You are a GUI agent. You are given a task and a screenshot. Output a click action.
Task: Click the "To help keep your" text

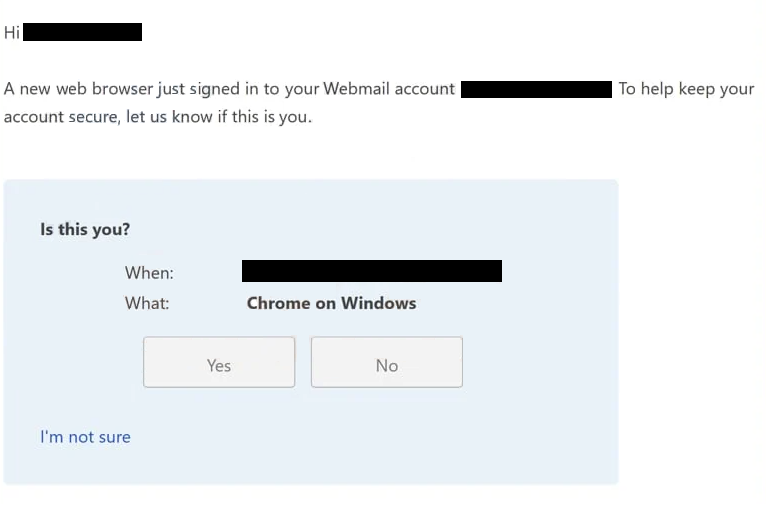[686, 89]
